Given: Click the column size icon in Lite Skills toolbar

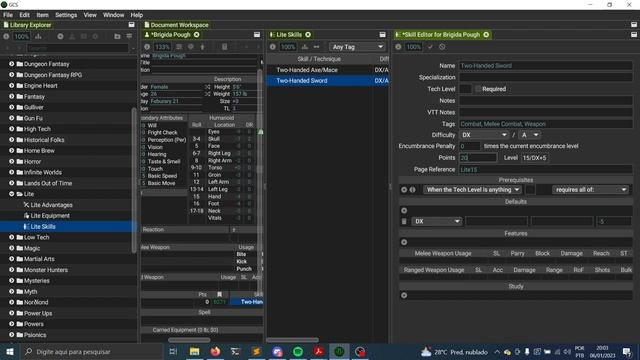Looking at the screenshot, I should [x=316, y=47].
